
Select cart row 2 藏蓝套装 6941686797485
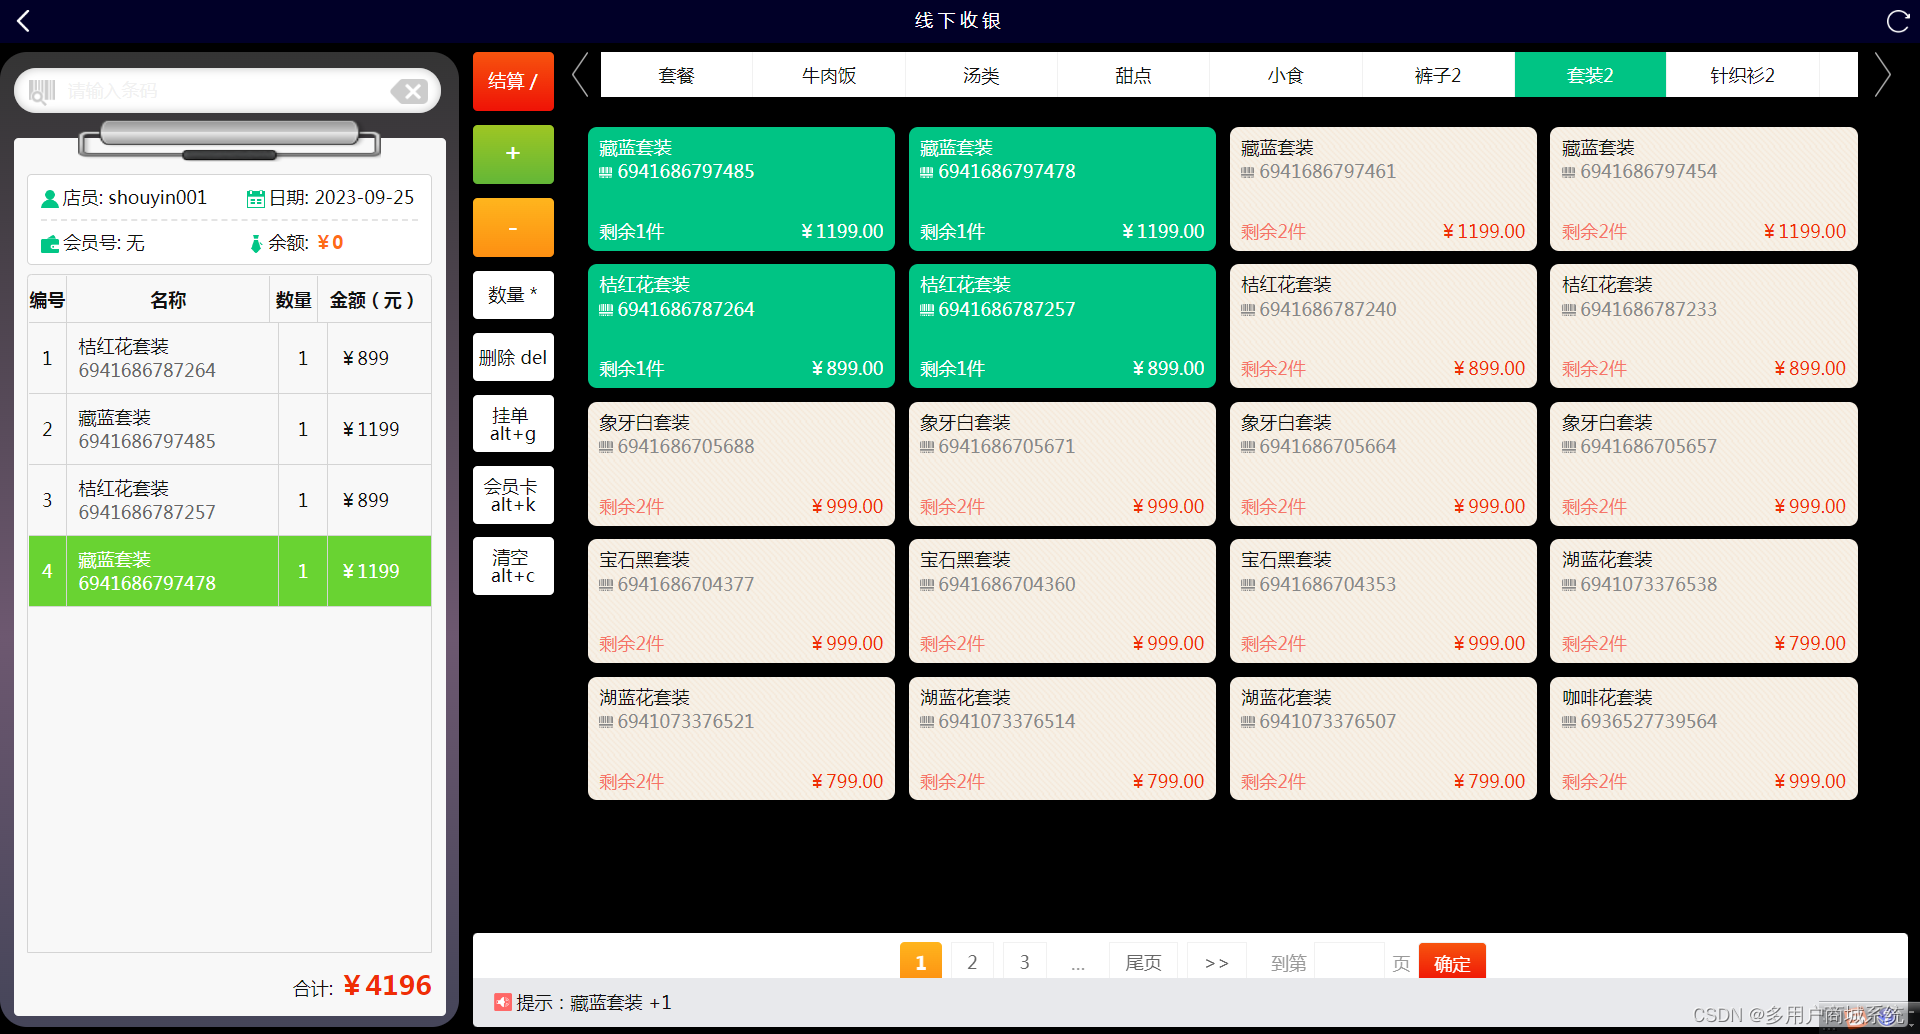tap(230, 429)
